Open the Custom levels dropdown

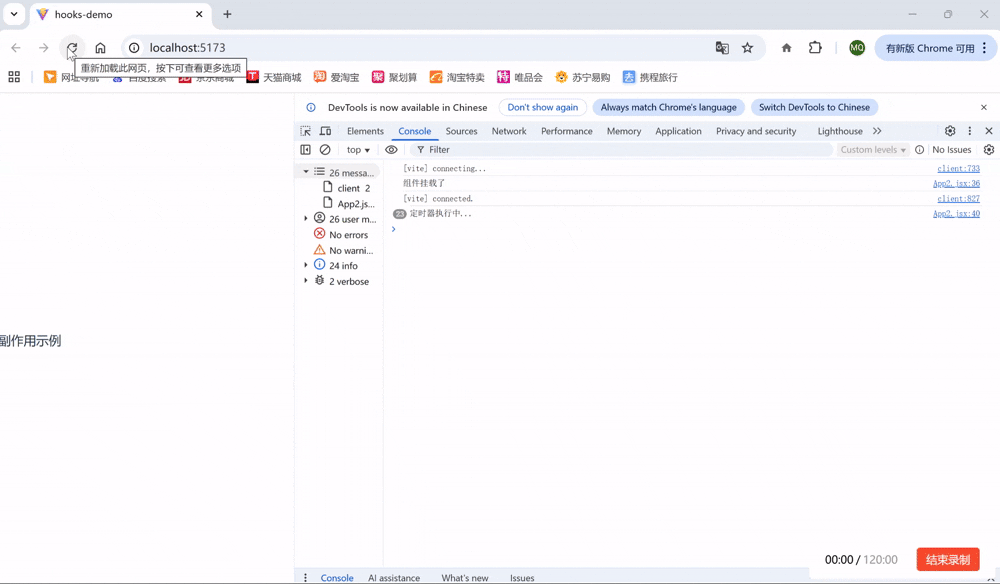click(x=872, y=149)
